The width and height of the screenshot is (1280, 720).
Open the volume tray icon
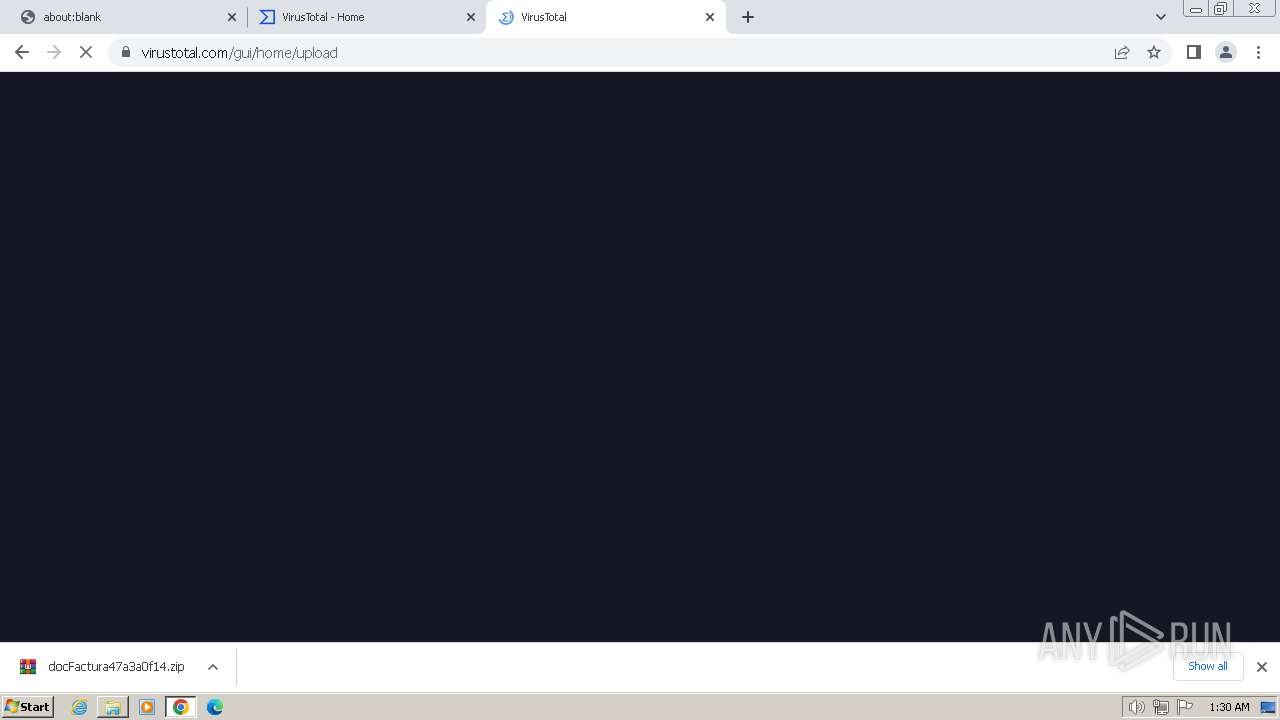(x=1137, y=707)
